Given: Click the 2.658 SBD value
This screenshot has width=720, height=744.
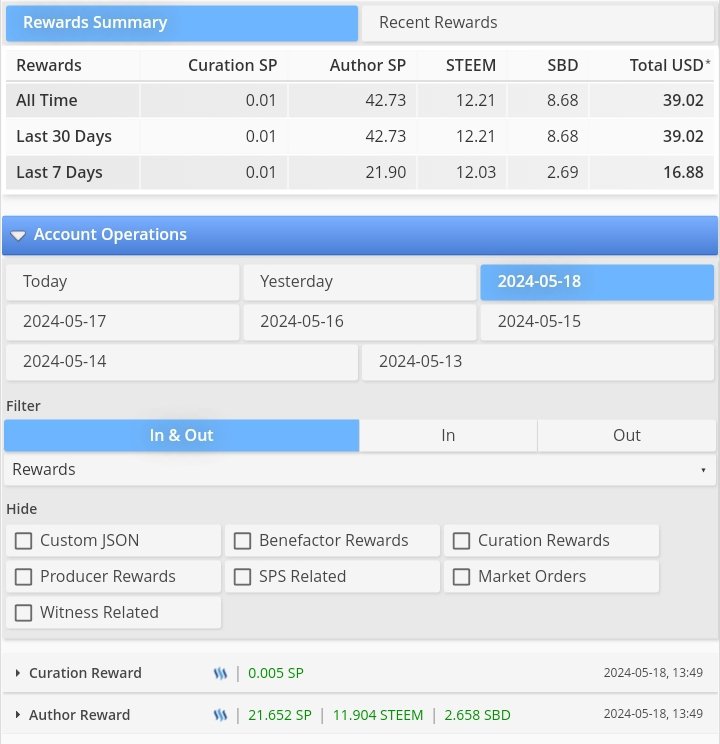Looking at the screenshot, I should (477, 715).
